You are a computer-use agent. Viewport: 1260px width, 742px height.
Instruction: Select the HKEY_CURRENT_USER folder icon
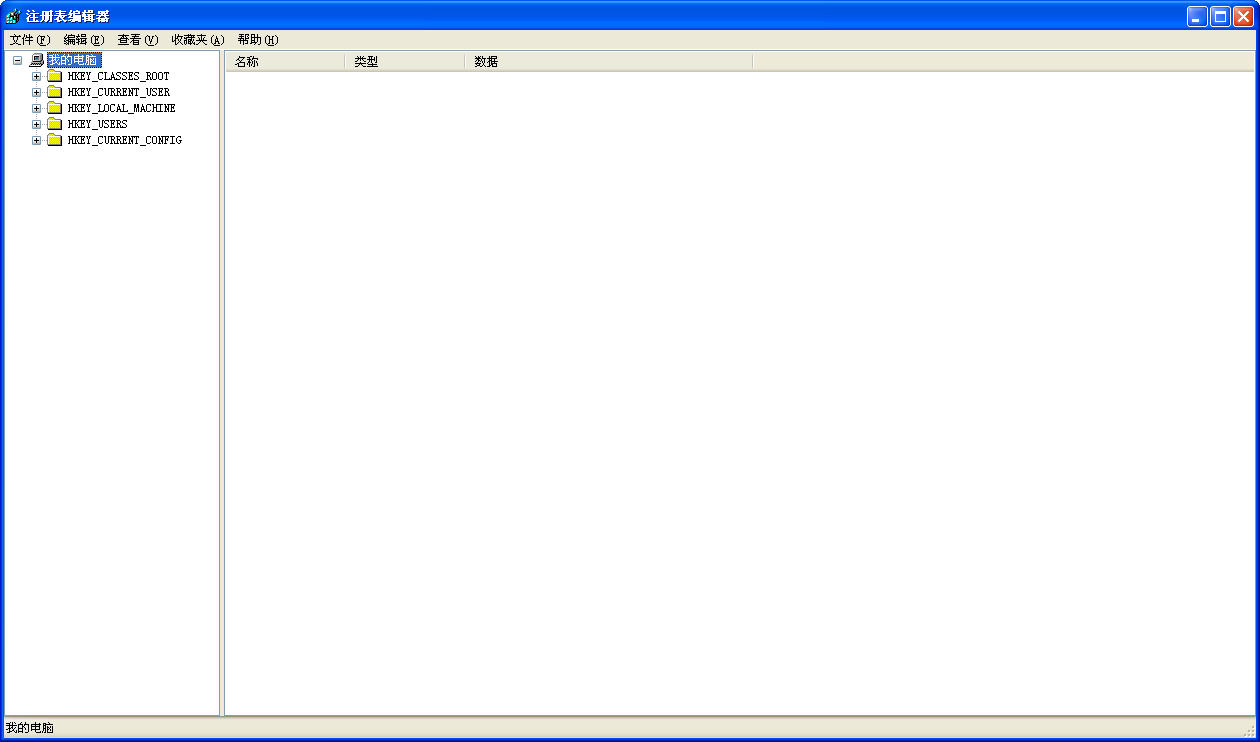coord(55,93)
